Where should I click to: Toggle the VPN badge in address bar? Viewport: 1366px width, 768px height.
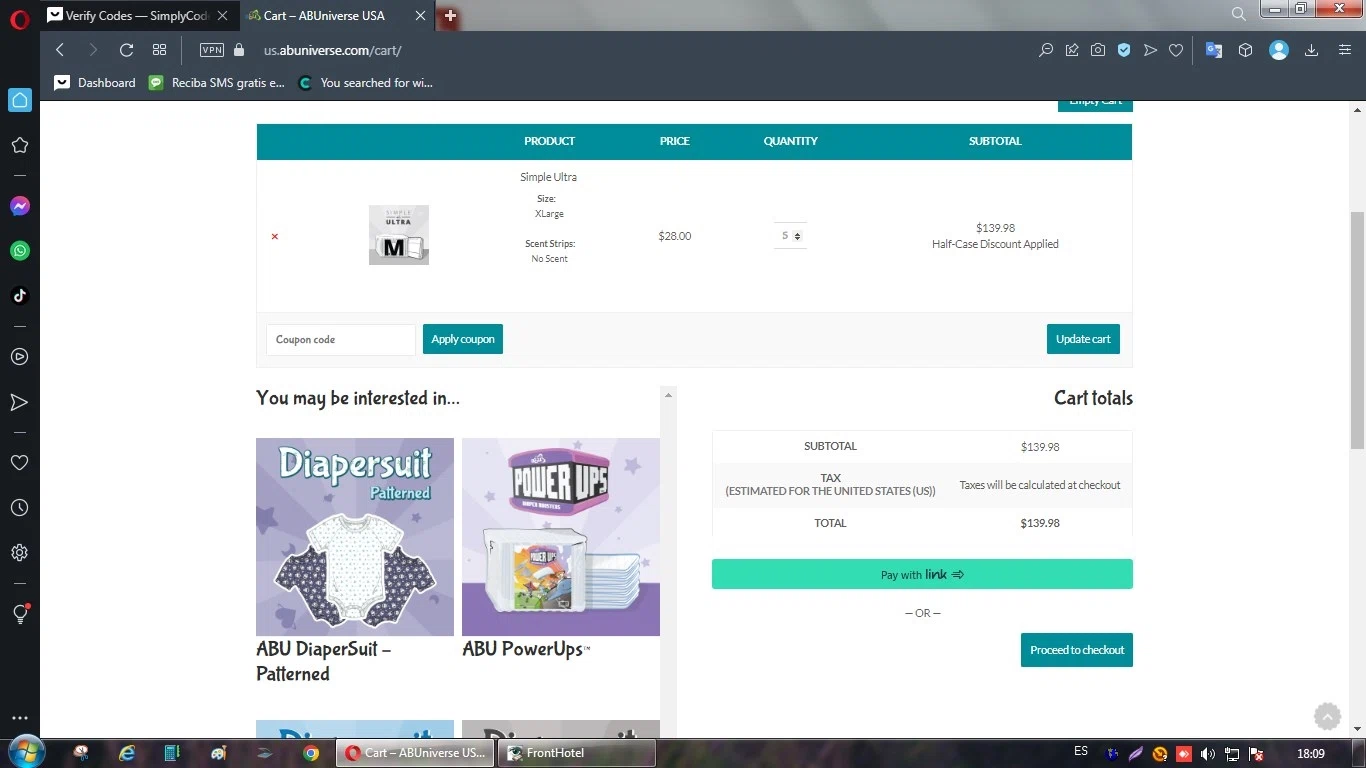(212, 50)
